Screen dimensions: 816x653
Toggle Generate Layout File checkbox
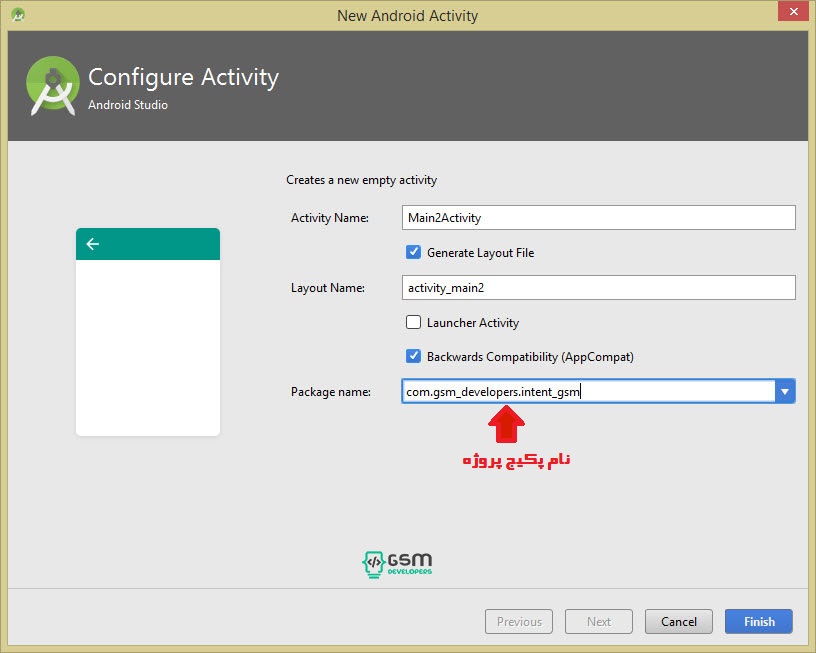click(413, 252)
